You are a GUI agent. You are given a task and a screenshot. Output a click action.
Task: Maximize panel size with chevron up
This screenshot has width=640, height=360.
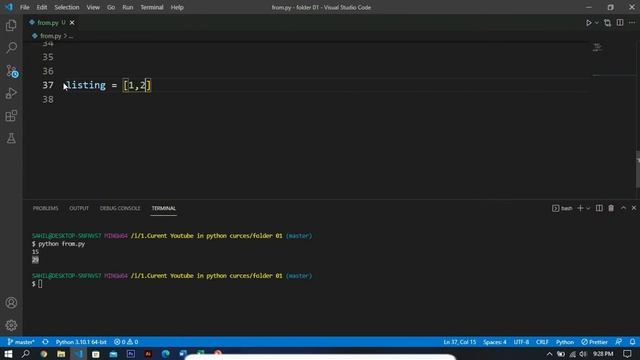[x=623, y=208]
